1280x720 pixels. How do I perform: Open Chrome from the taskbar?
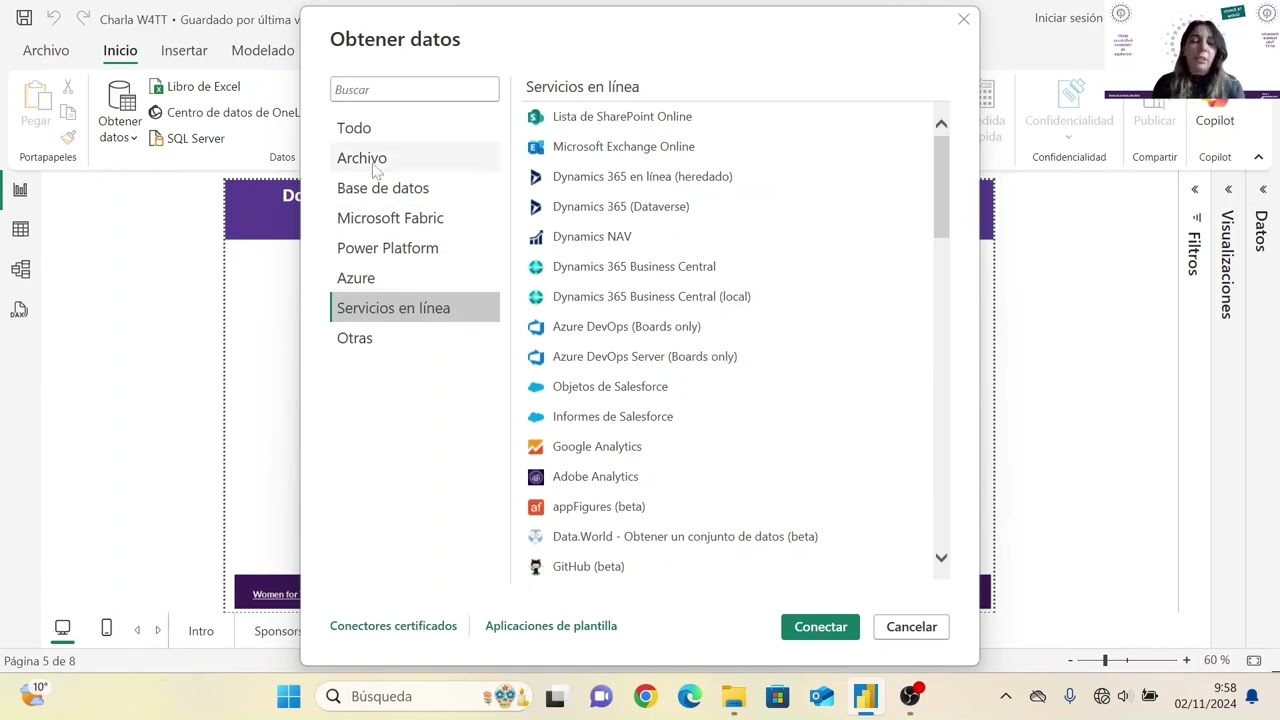click(x=645, y=696)
